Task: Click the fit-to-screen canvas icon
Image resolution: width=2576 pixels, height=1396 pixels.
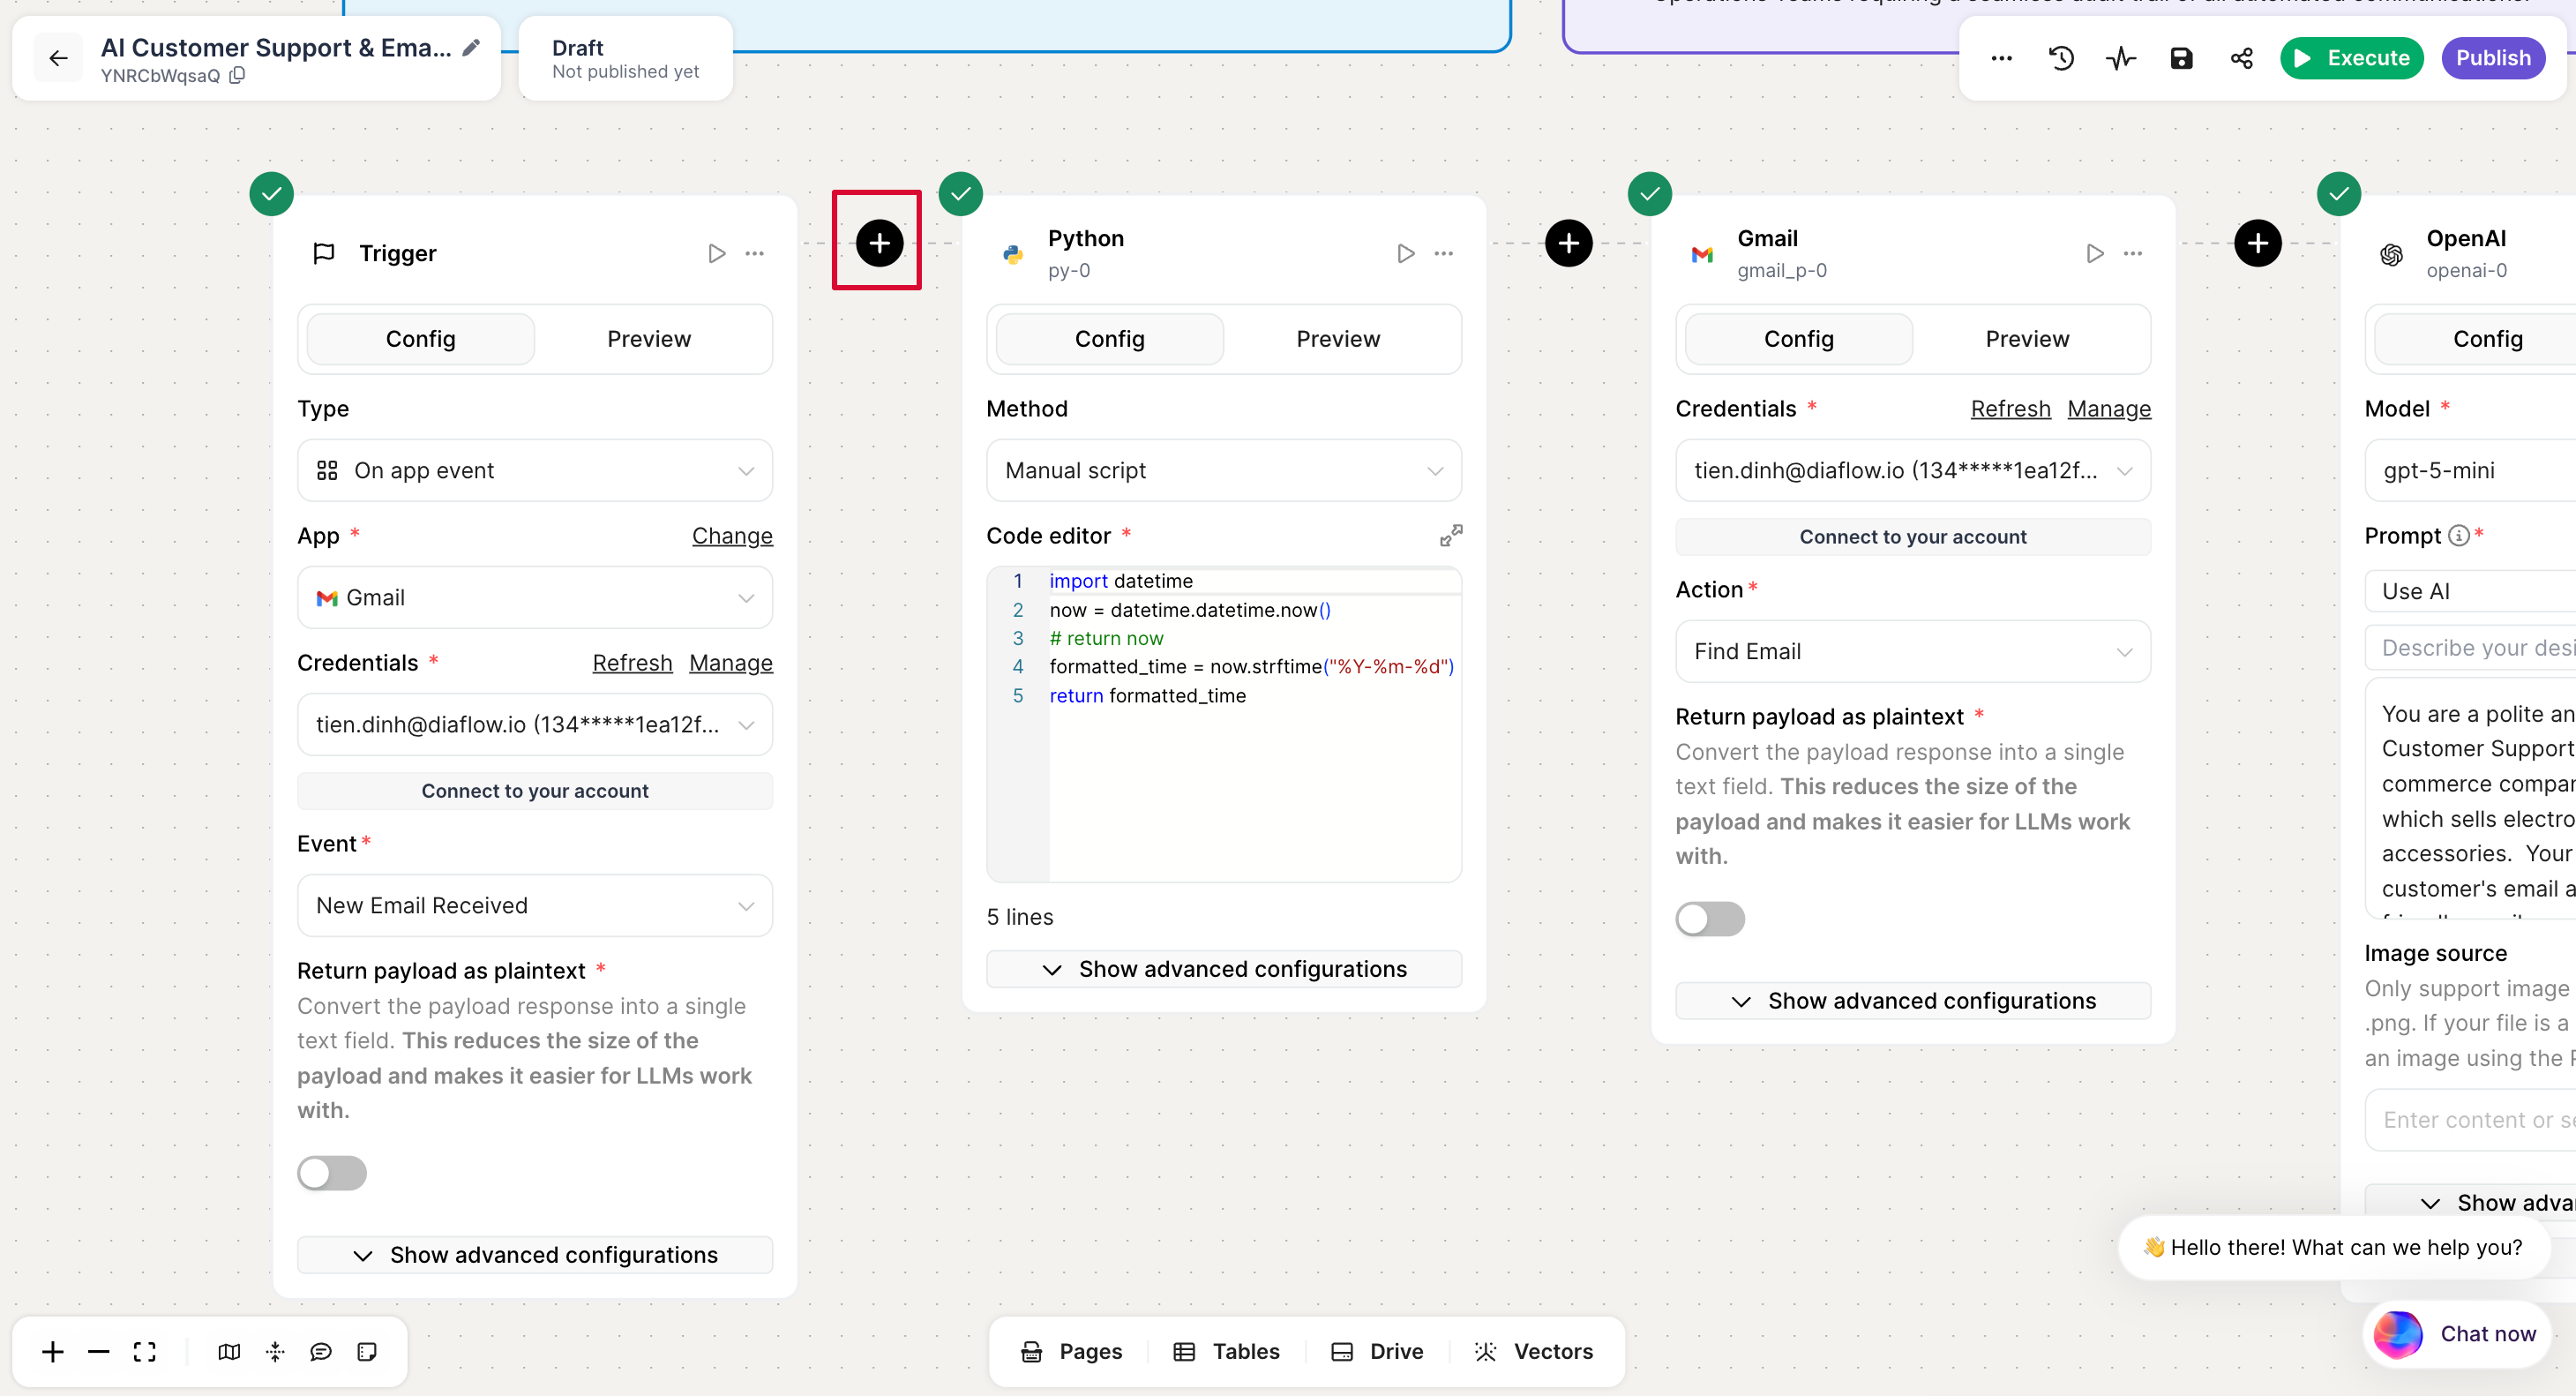Action: click(x=145, y=1352)
